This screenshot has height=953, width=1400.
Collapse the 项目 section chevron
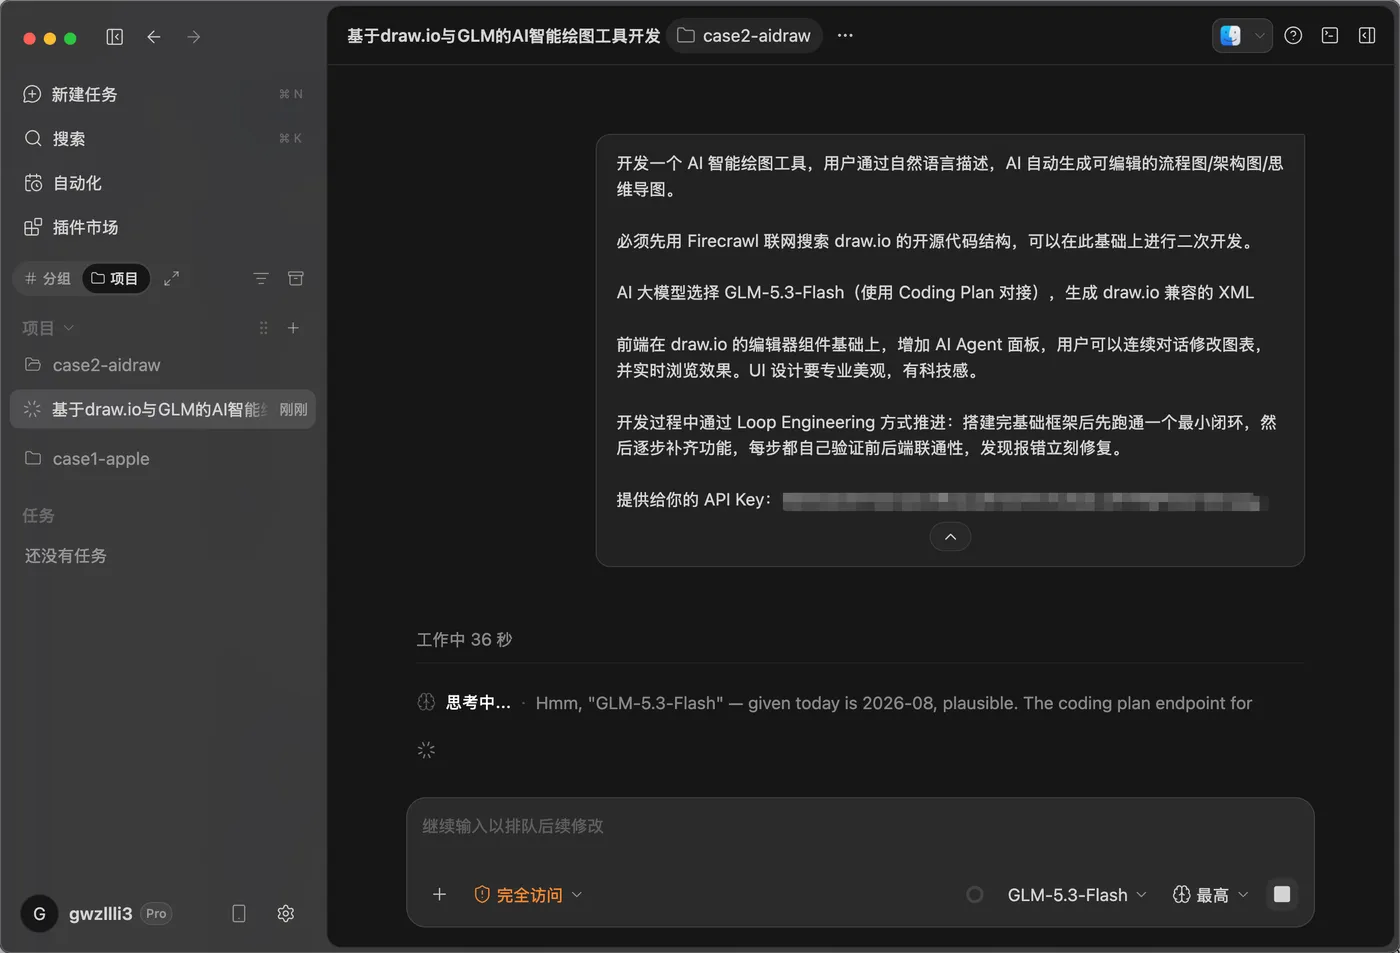69,328
